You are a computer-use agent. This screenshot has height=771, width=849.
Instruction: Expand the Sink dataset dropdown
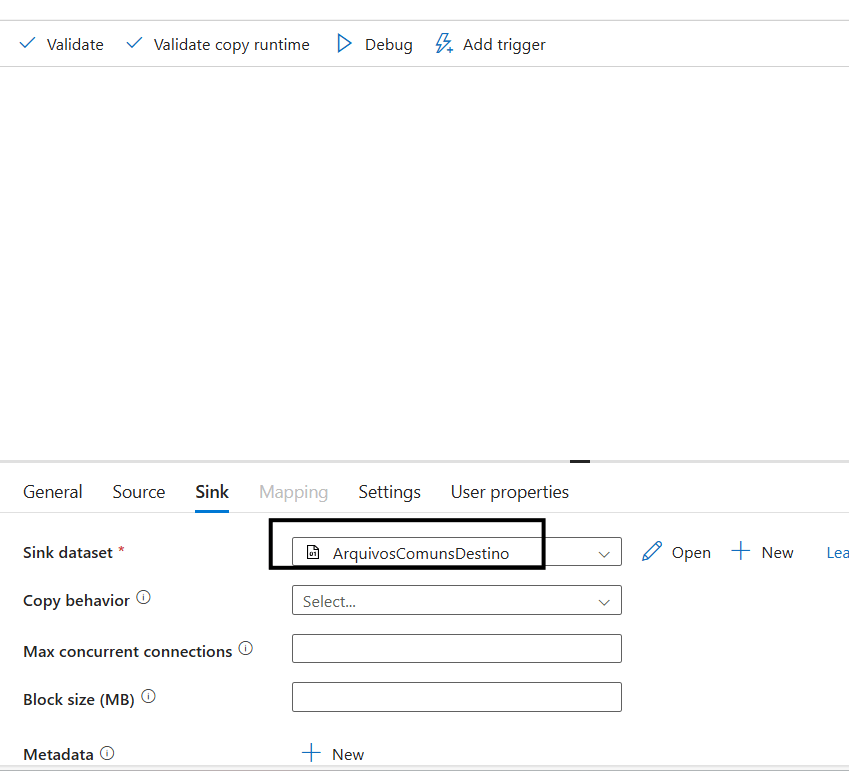(x=603, y=553)
